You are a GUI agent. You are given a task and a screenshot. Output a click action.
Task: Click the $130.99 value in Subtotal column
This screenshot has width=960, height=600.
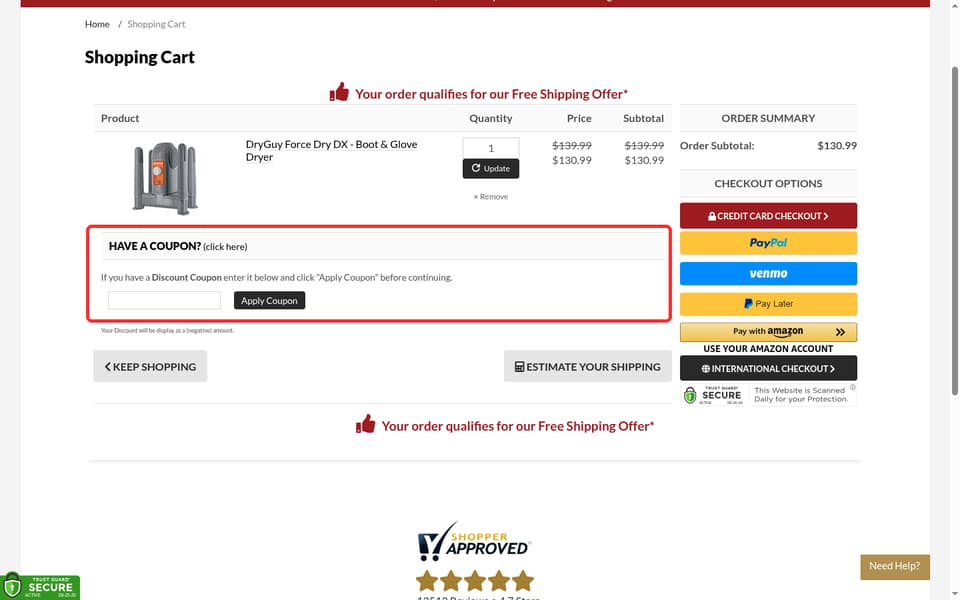(643, 160)
